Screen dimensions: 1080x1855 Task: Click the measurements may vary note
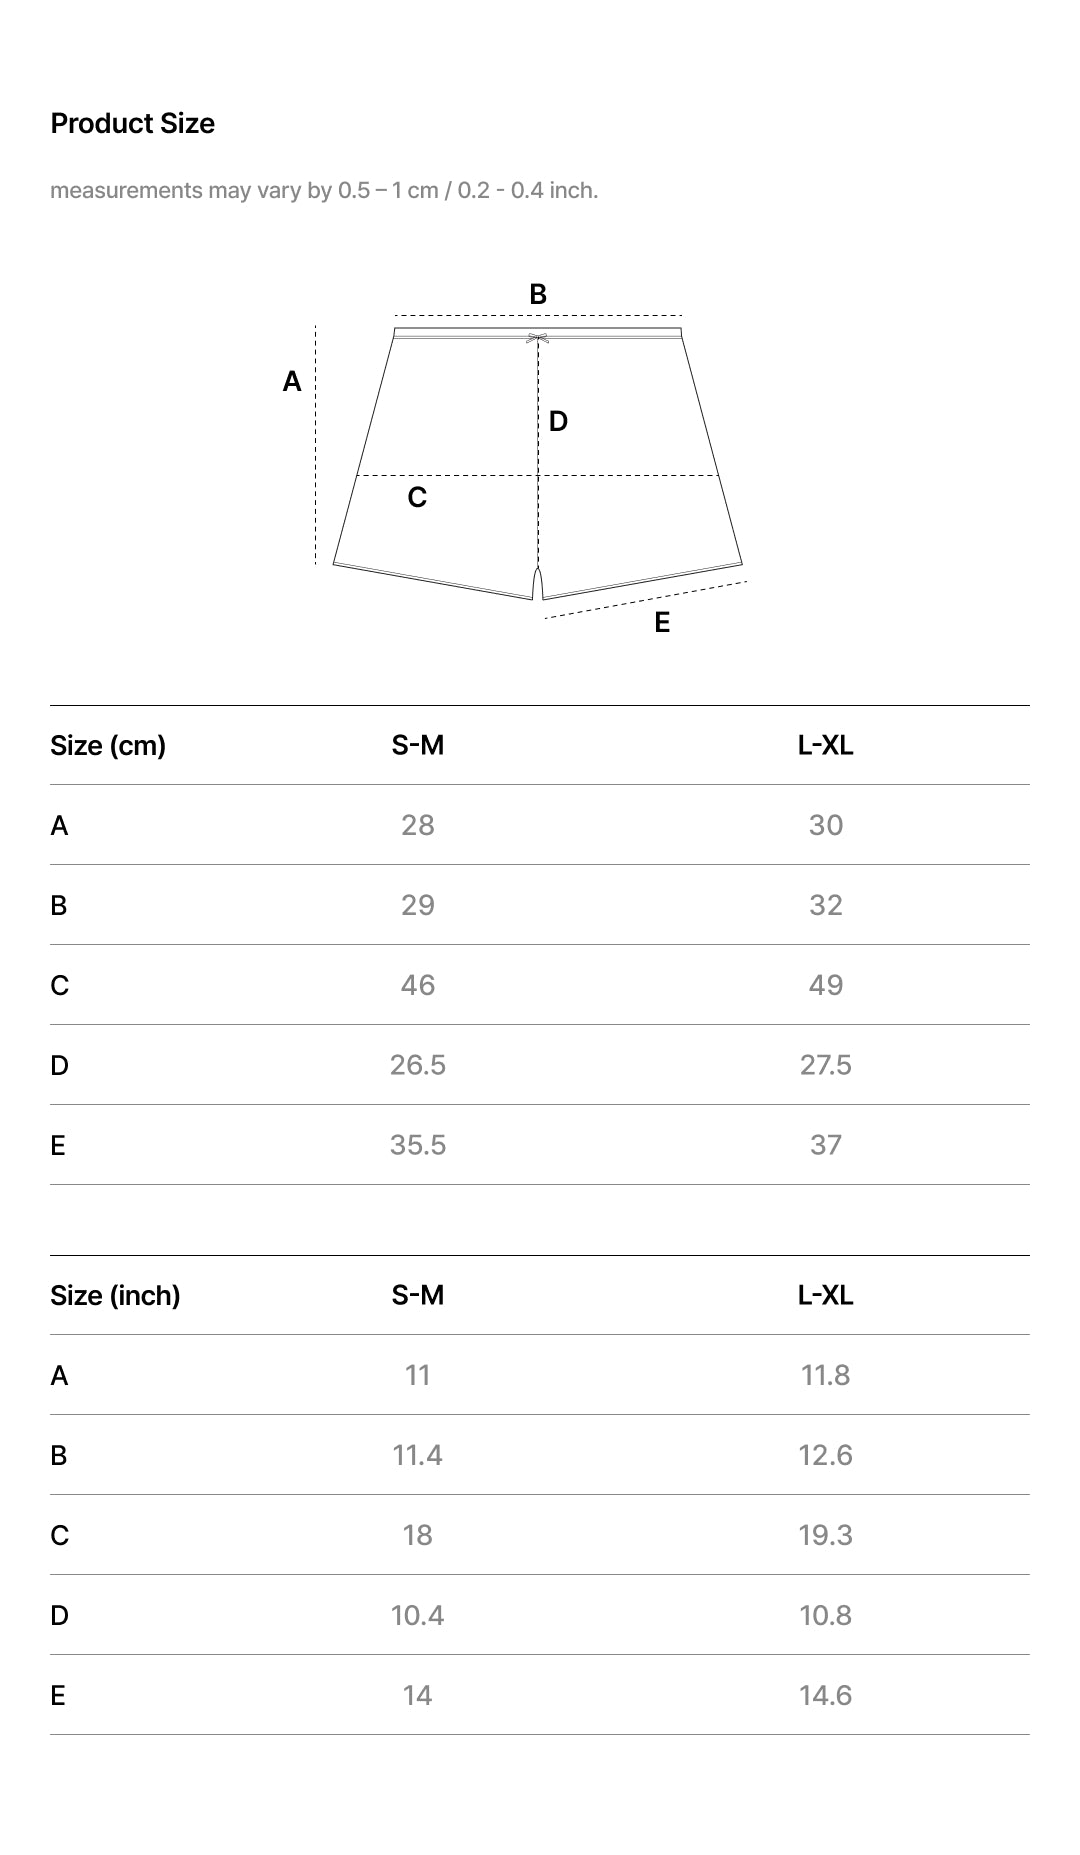click(324, 190)
